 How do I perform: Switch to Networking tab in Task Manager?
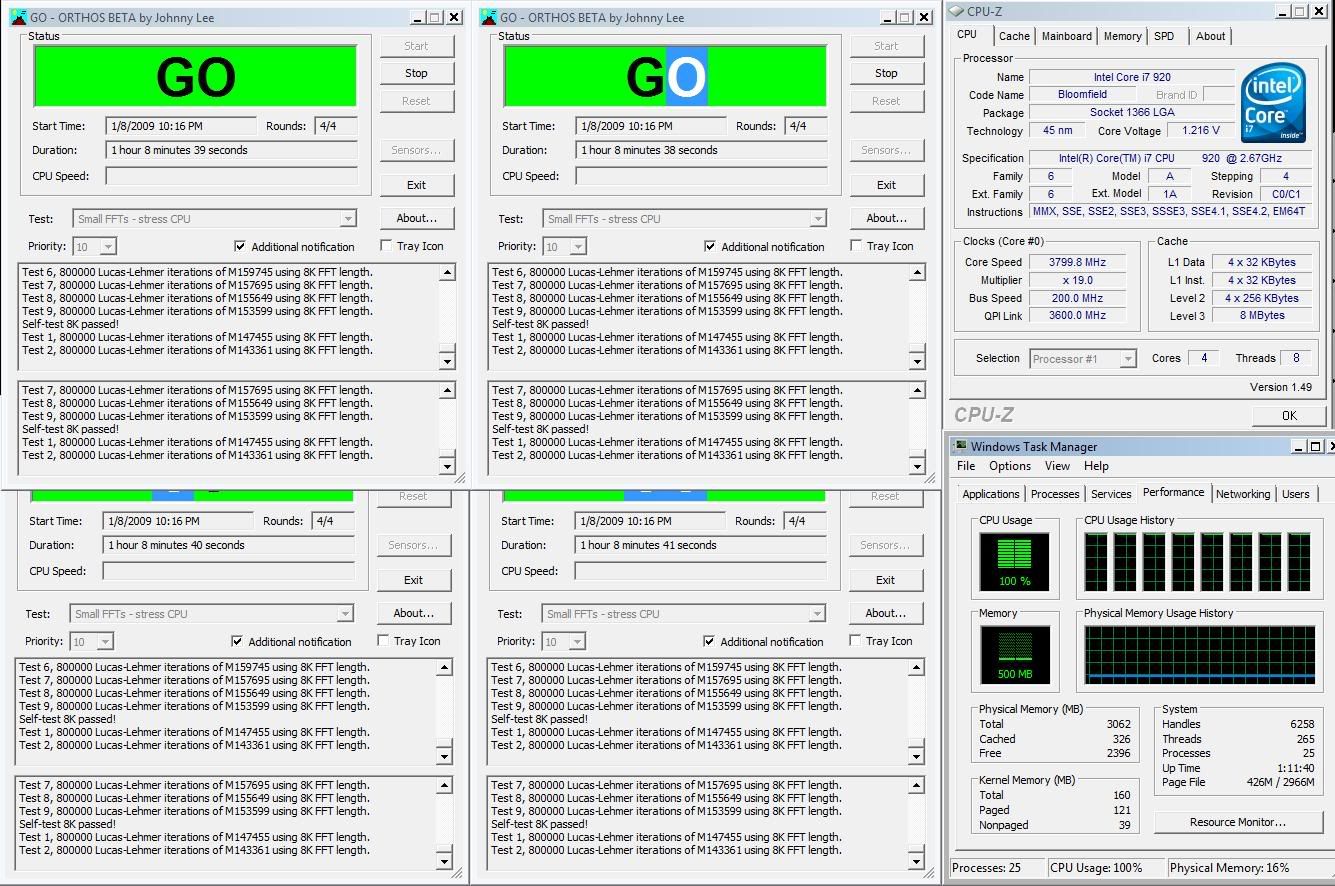click(x=1243, y=494)
